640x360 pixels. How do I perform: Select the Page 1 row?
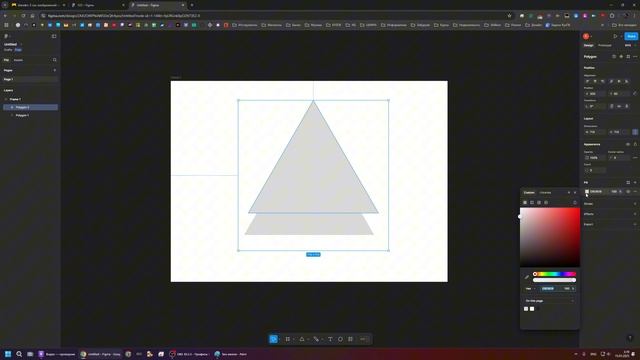30,80
